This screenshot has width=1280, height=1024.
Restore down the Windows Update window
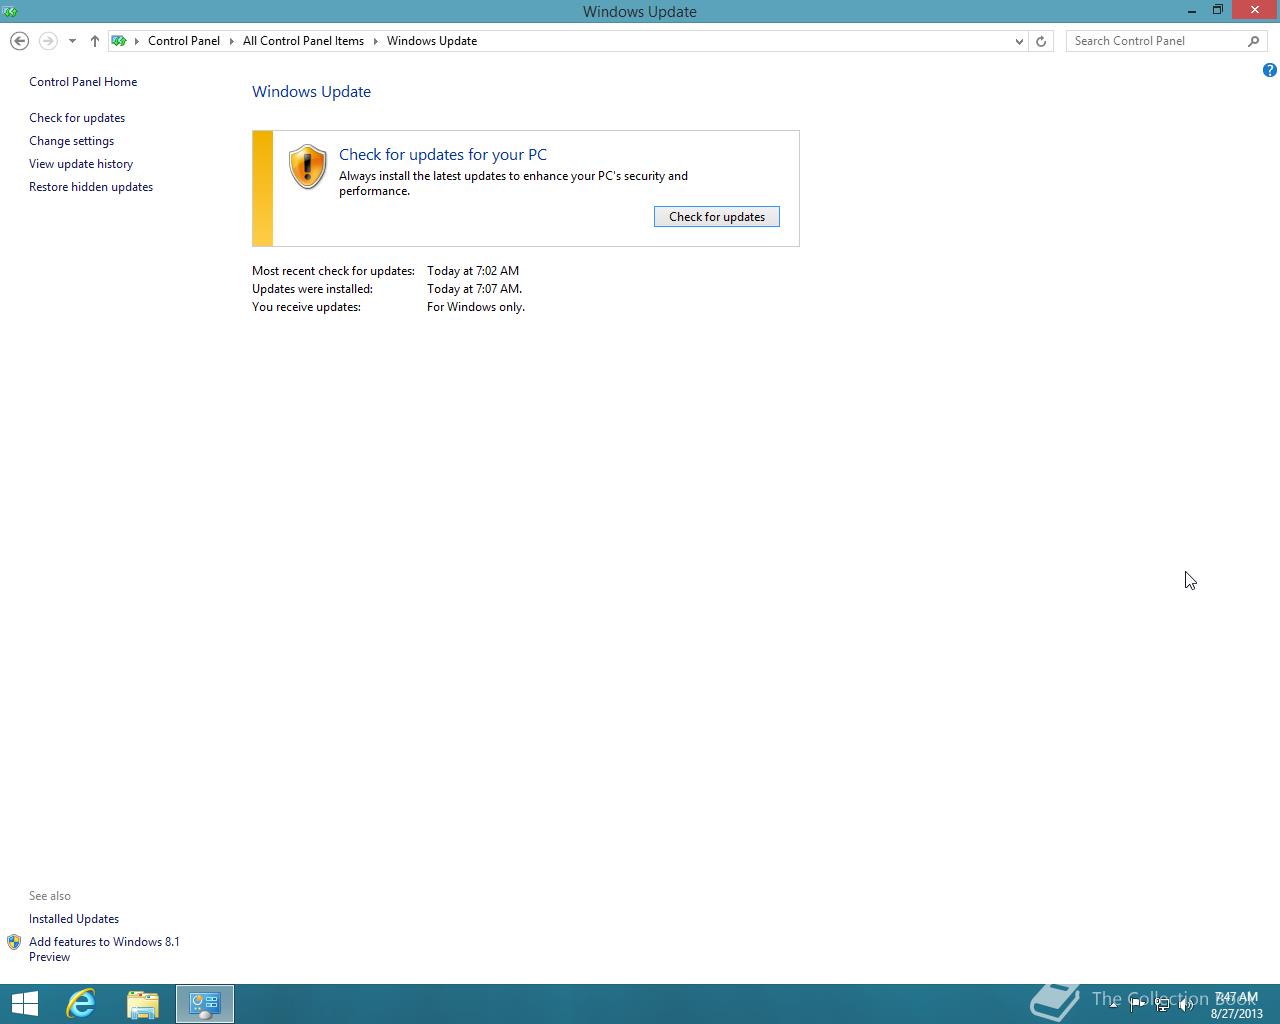click(x=1218, y=11)
